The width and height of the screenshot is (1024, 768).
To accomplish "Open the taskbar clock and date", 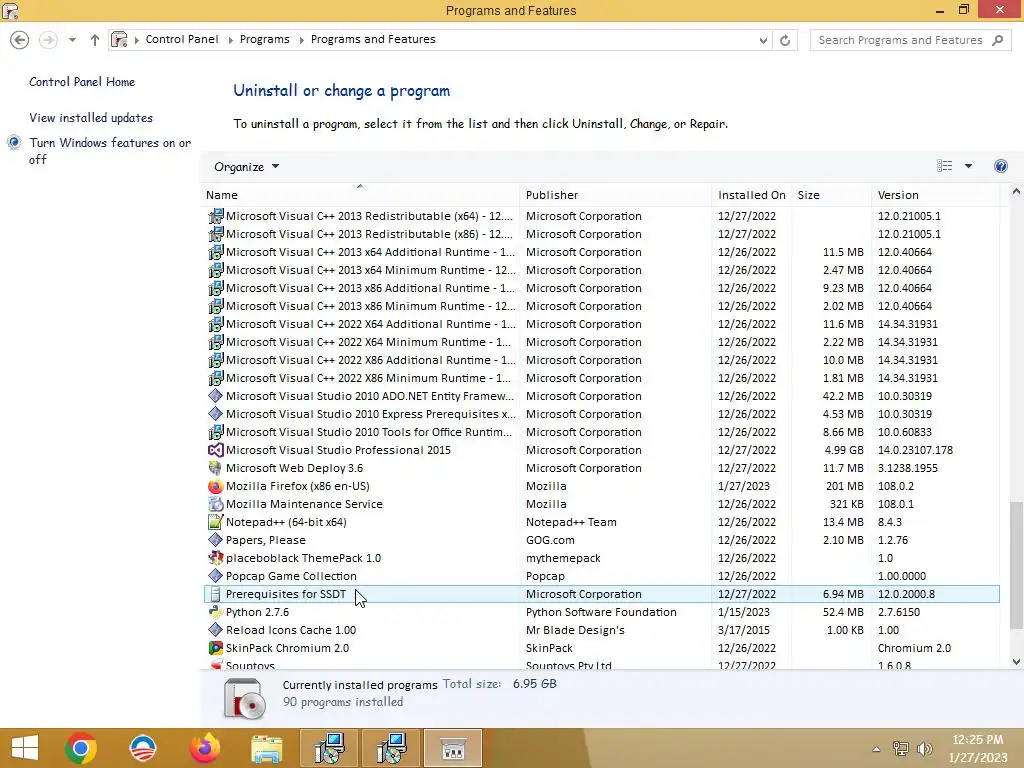I will pyautogui.click(x=978, y=748).
